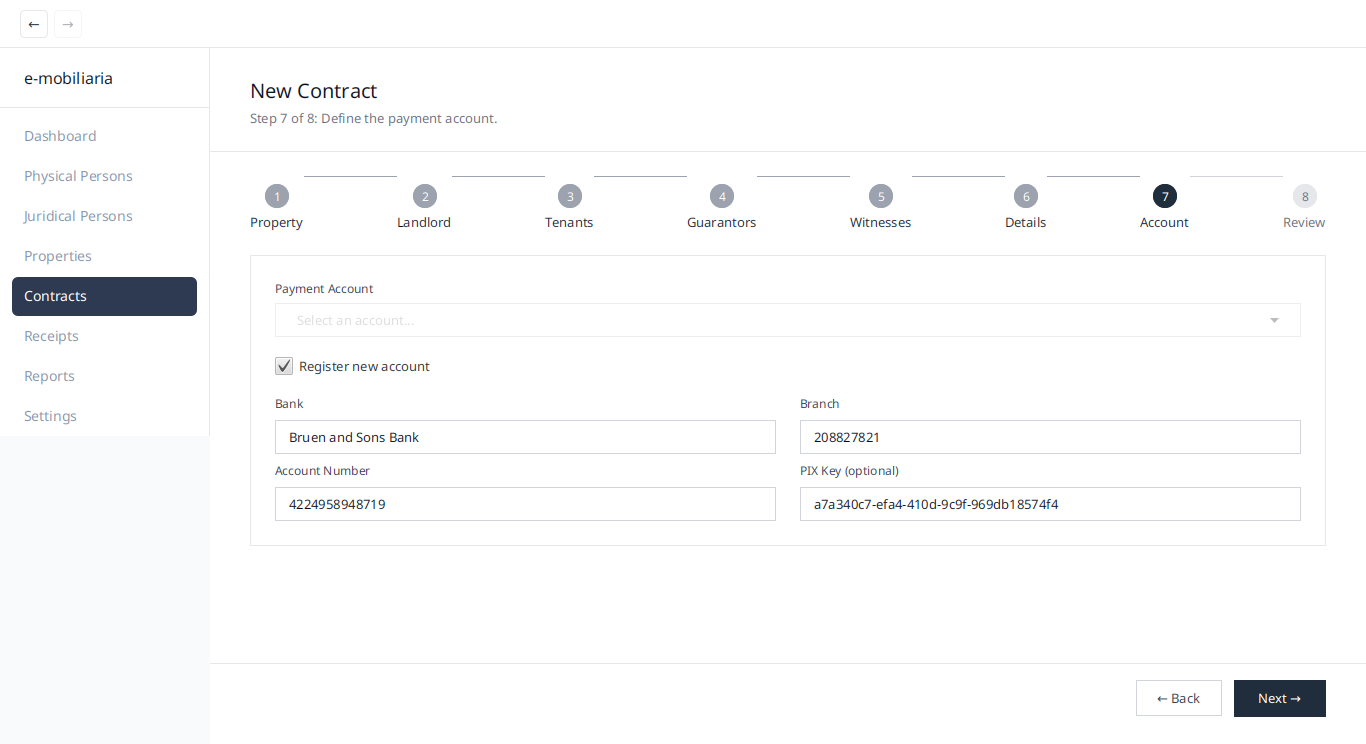This screenshot has height=744, width=1366.
Task: Click the Review step label
Action: [1304, 222]
